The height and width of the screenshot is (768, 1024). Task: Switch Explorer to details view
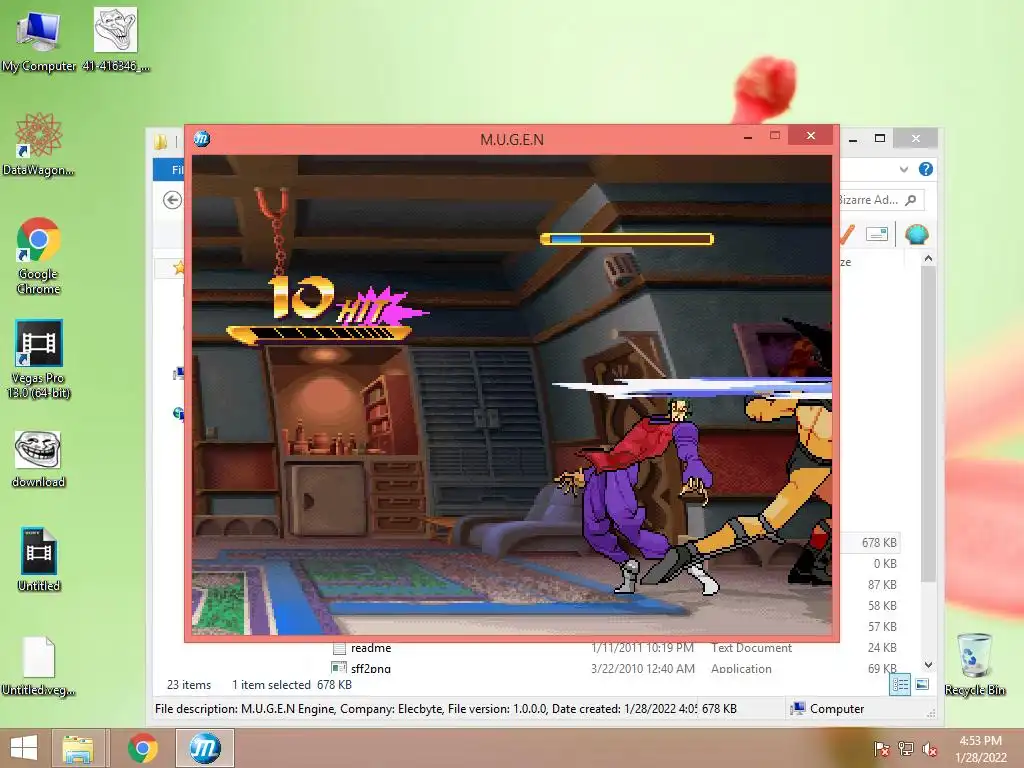[x=900, y=684]
